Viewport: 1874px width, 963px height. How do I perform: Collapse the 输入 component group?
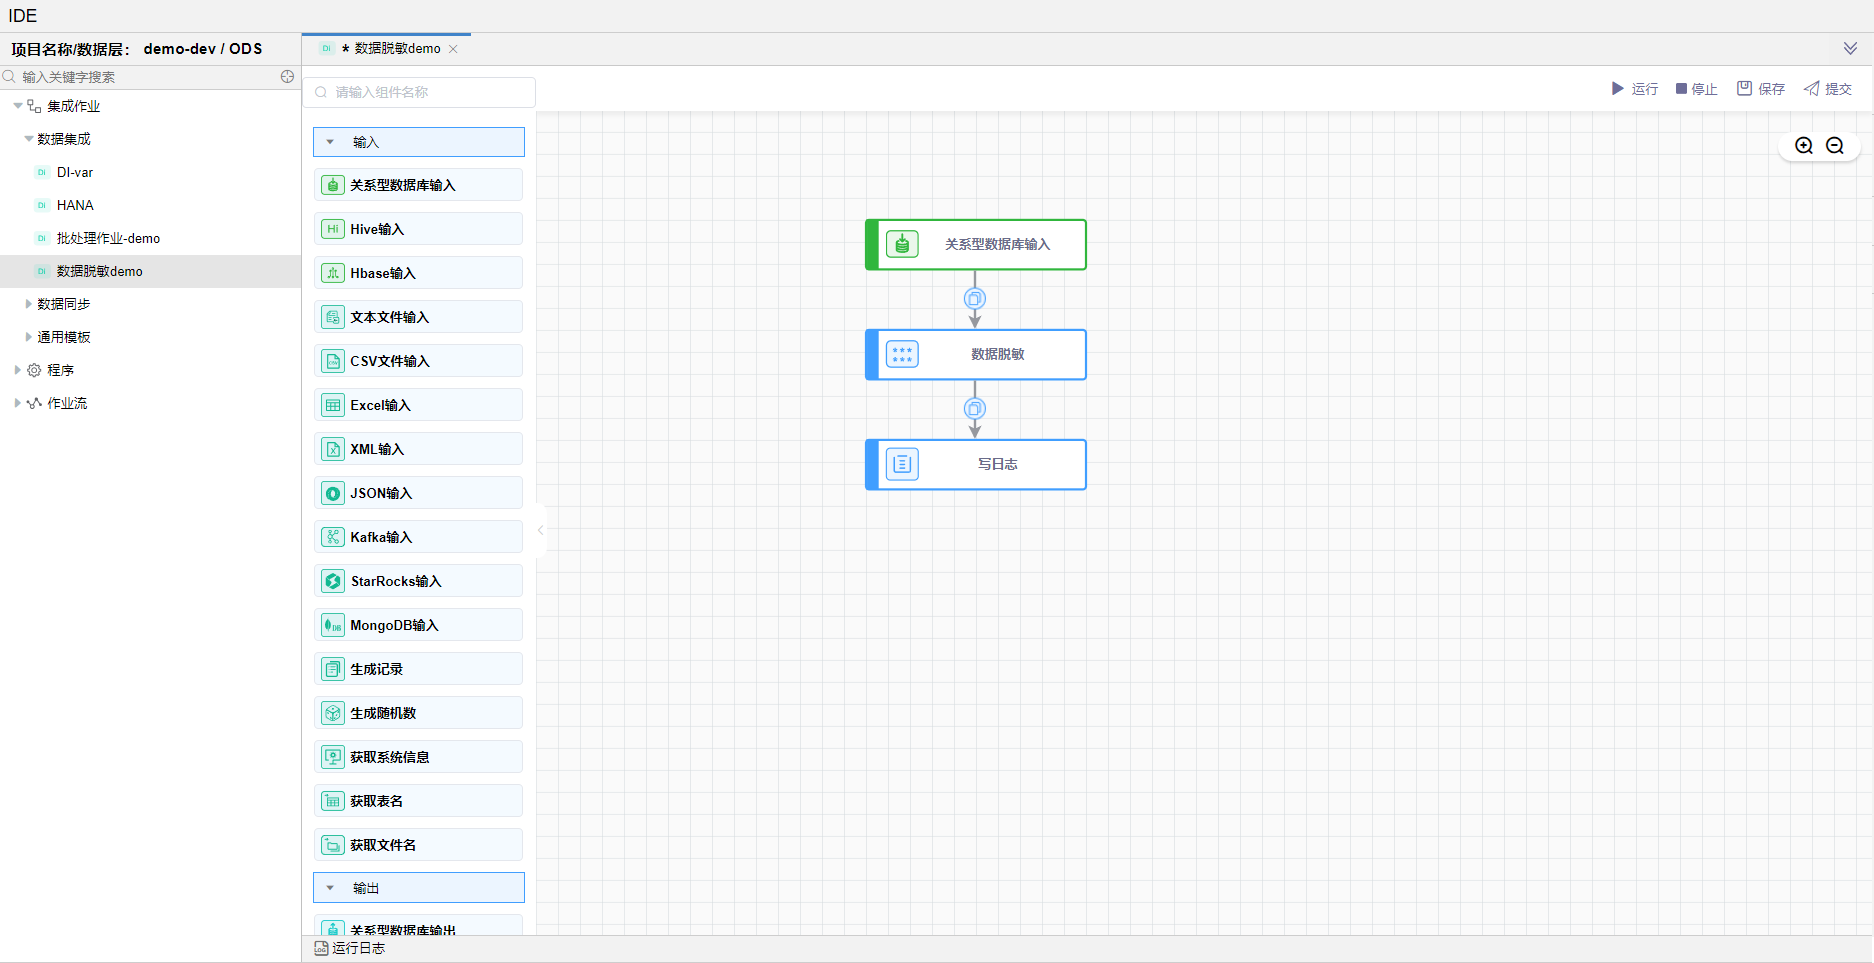coord(330,142)
